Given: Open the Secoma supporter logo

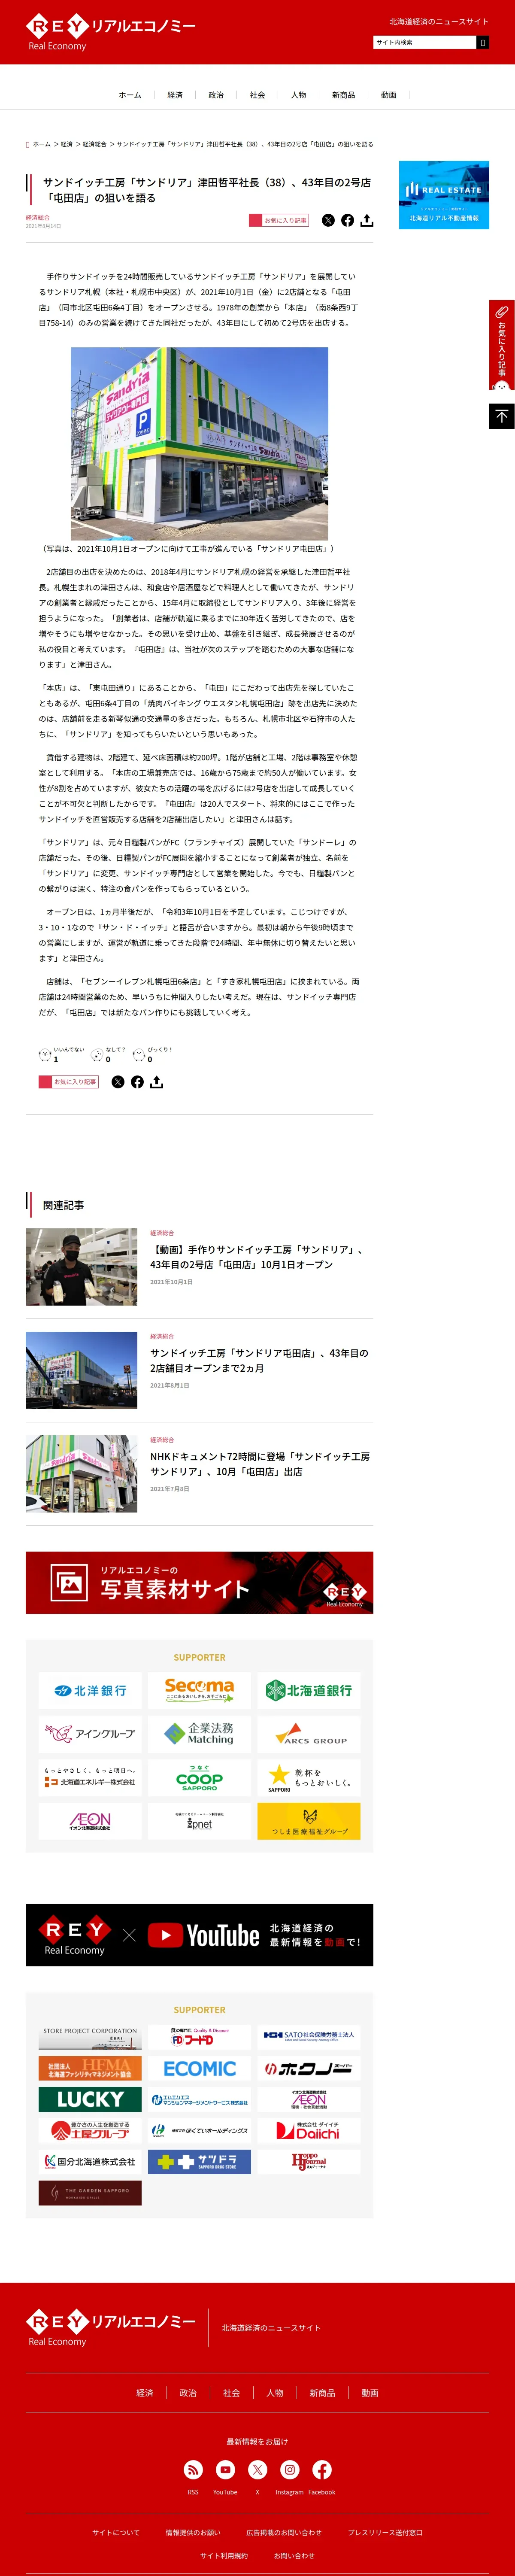Looking at the screenshot, I should click(x=199, y=1691).
